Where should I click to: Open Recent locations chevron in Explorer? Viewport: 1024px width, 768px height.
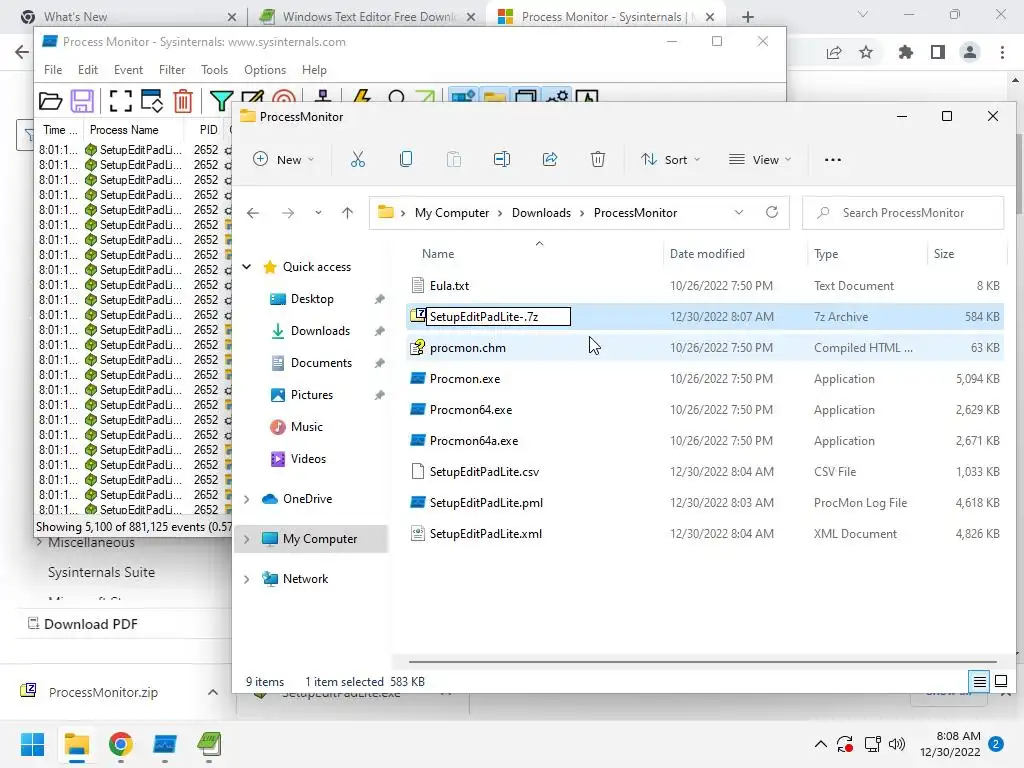pyautogui.click(x=318, y=213)
